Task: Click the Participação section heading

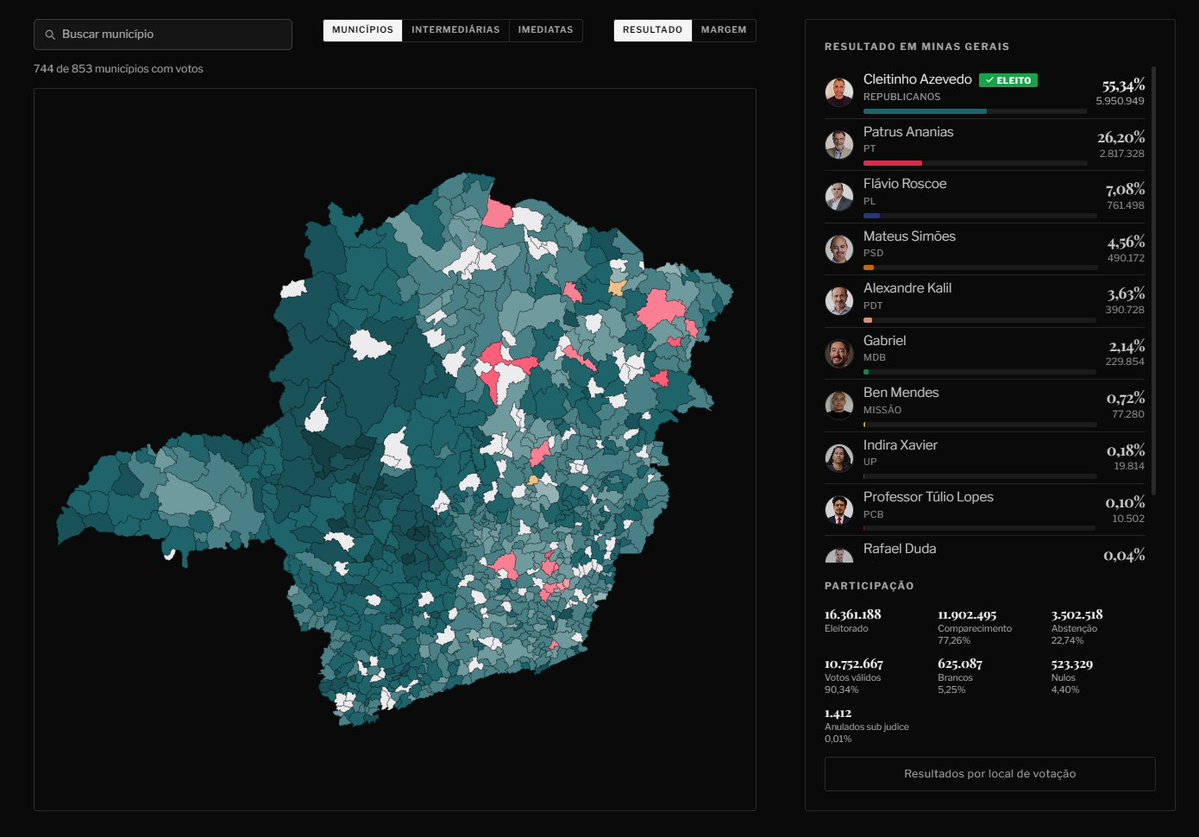Action: pyautogui.click(x=869, y=586)
